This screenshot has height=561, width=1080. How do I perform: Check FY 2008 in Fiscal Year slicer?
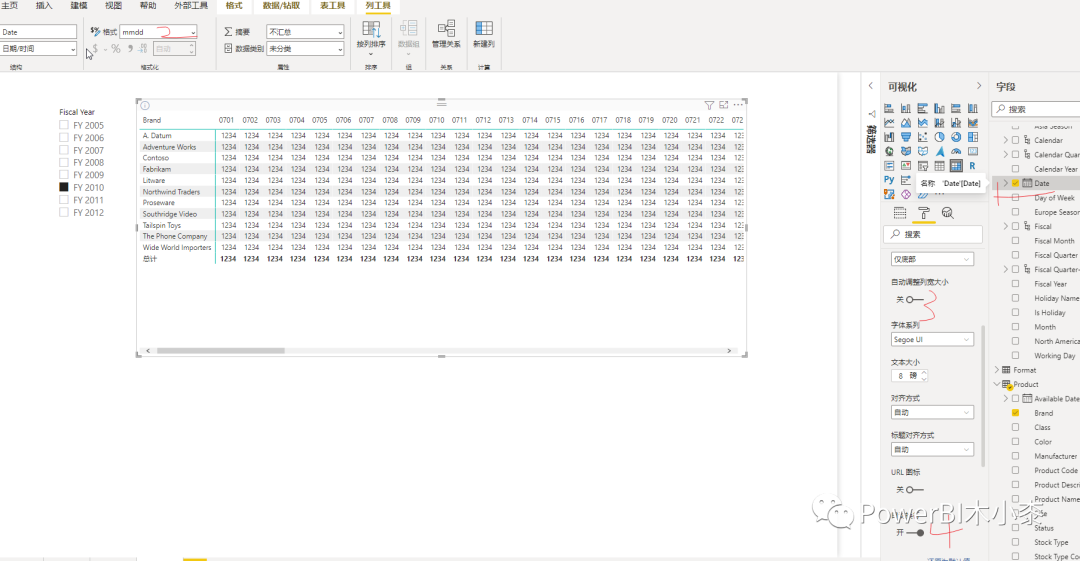point(64,163)
